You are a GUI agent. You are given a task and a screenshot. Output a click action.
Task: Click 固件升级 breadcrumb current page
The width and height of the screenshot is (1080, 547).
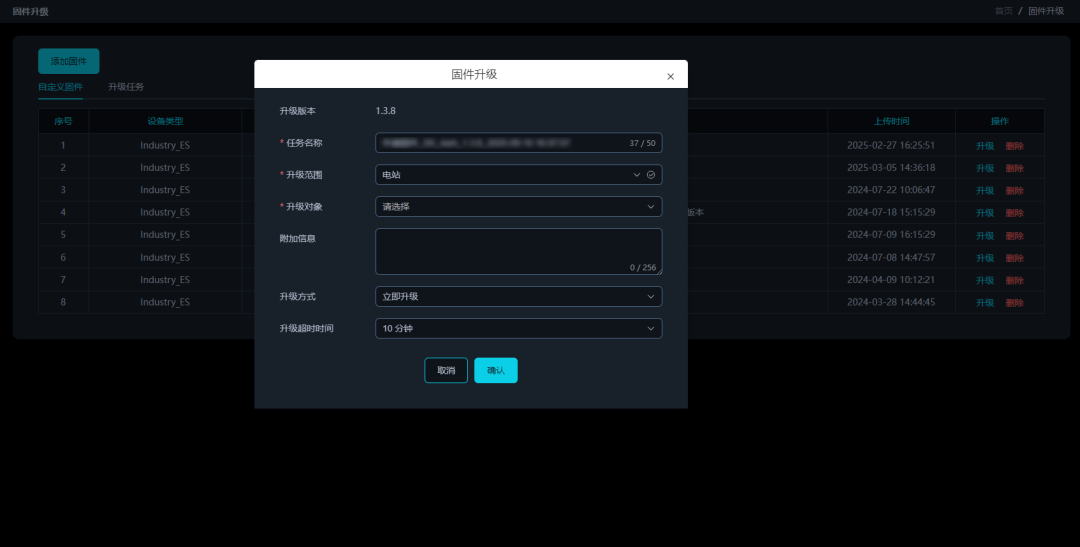1046,11
